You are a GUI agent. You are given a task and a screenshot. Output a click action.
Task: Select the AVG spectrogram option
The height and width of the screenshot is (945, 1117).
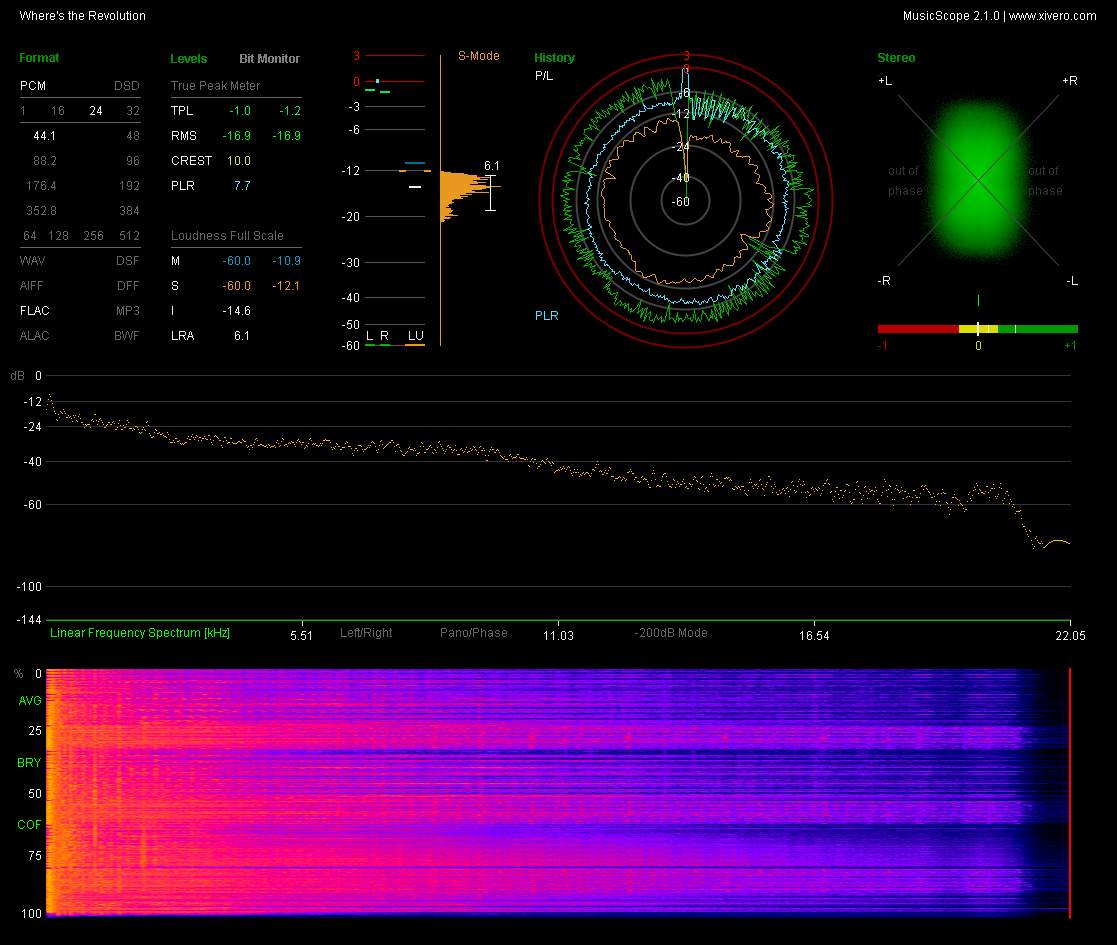pyautogui.click(x=29, y=702)
